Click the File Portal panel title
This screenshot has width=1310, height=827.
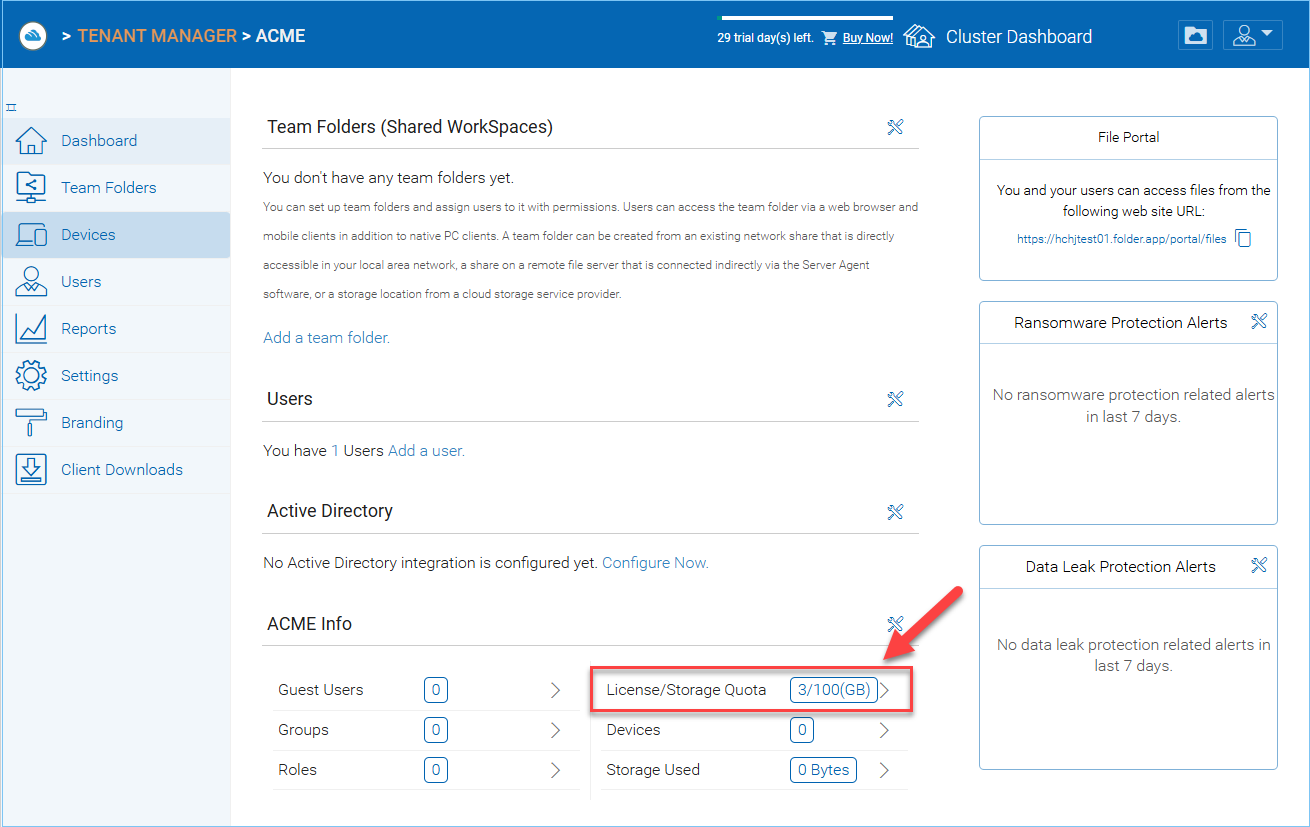(1128, 137)
